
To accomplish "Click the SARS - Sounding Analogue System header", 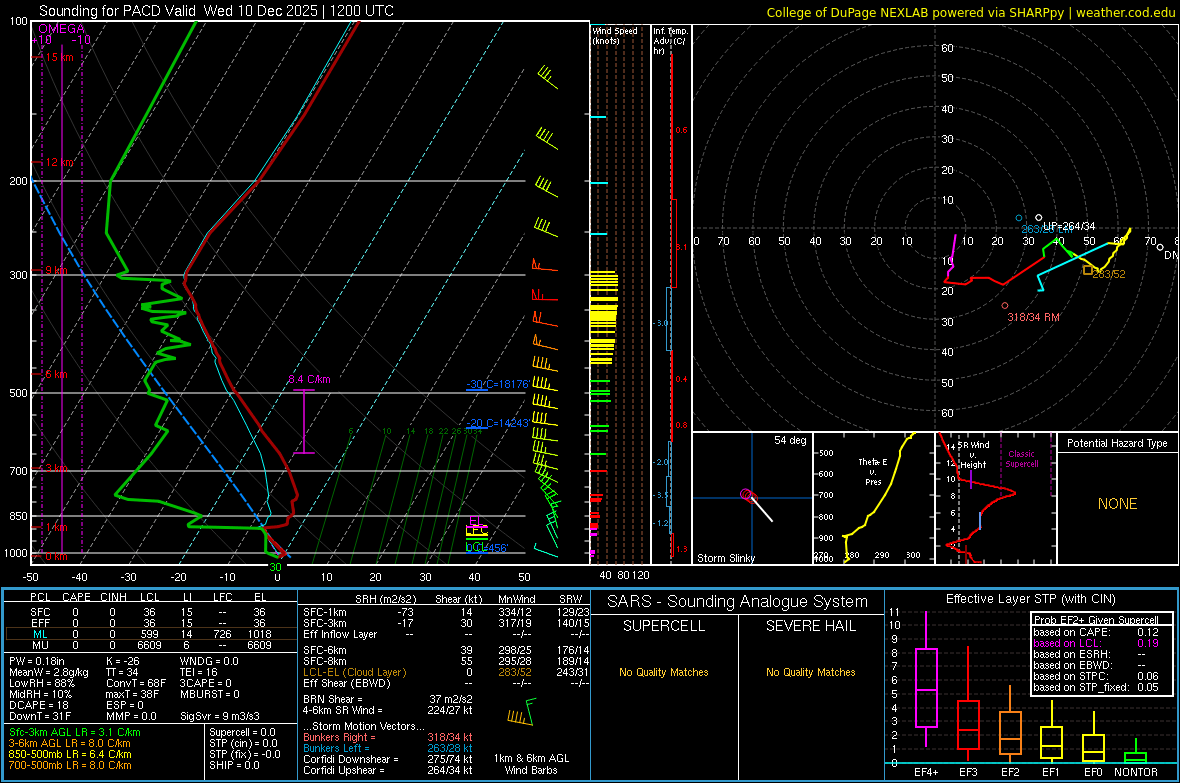I will (738, 602).
